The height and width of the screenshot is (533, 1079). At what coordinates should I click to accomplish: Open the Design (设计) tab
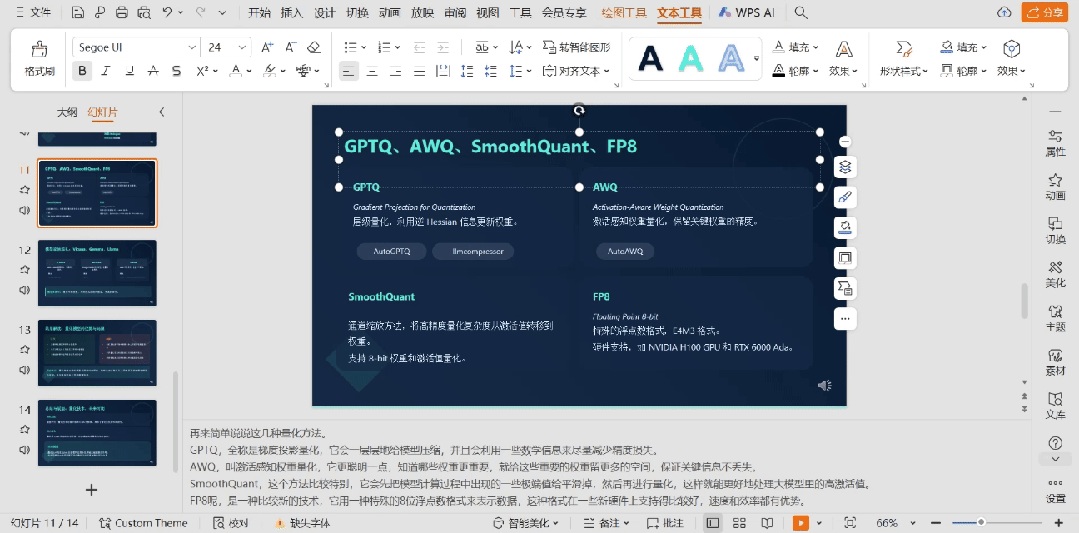click(x=325, y=12)
